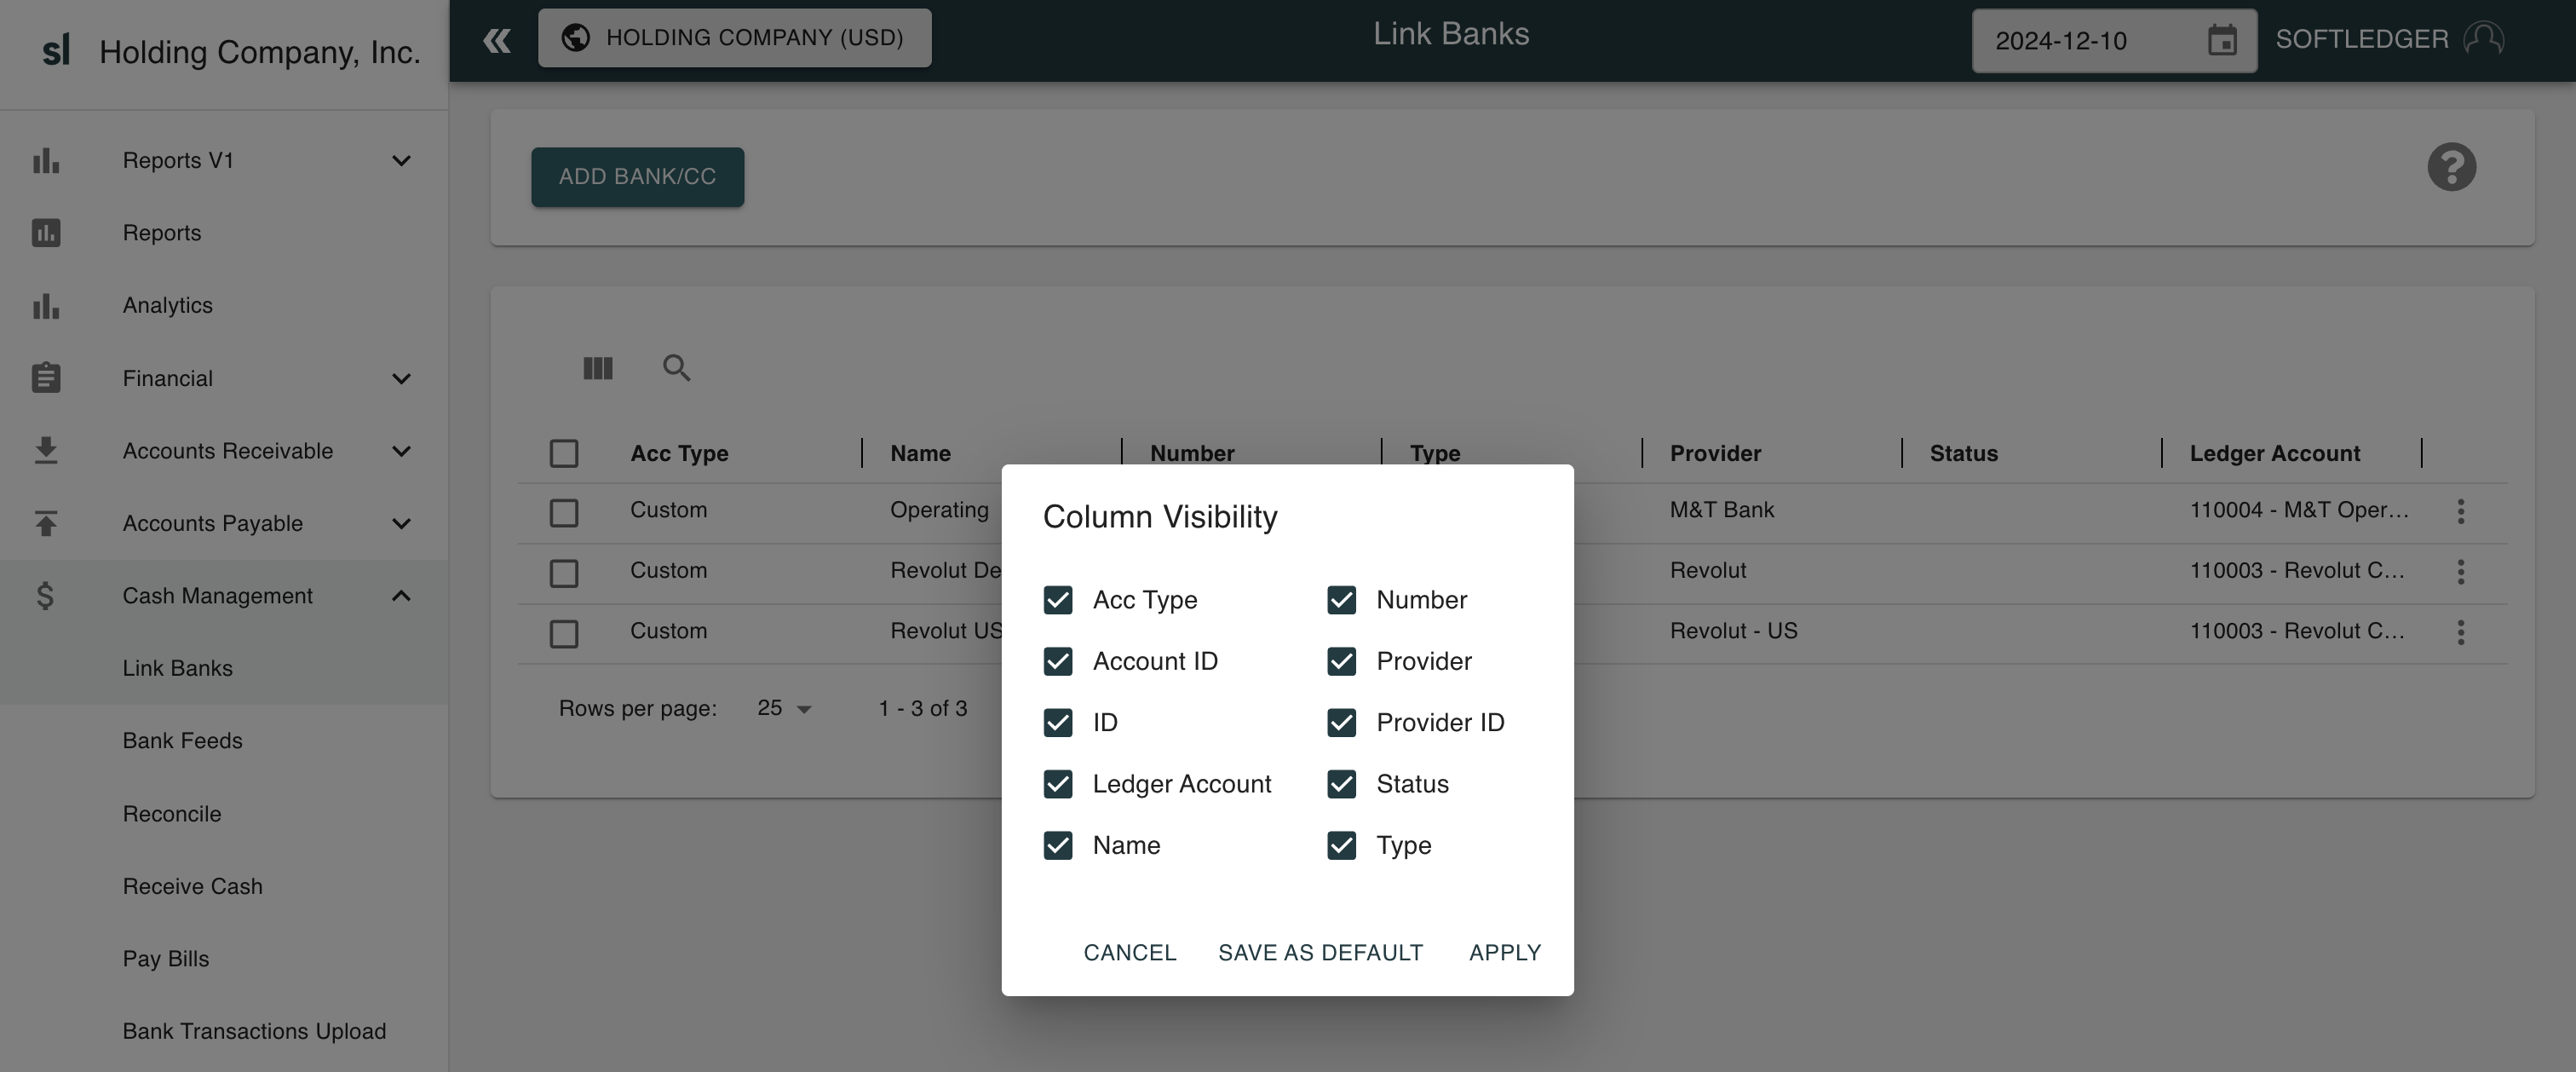Open the calendar date picker icon
Viewport: 2576px width, 1072px height.
tap(2222, 40)
